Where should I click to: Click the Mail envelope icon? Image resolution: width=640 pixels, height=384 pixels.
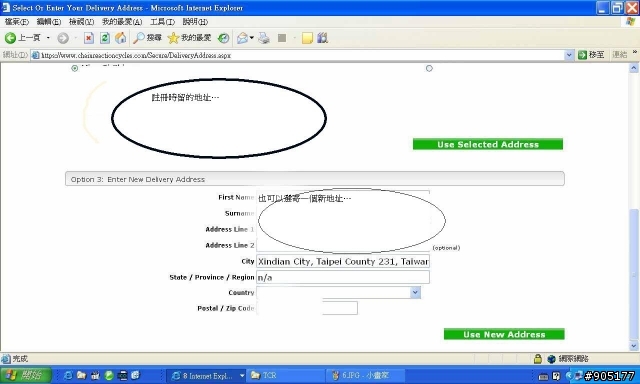coord(242,38)
